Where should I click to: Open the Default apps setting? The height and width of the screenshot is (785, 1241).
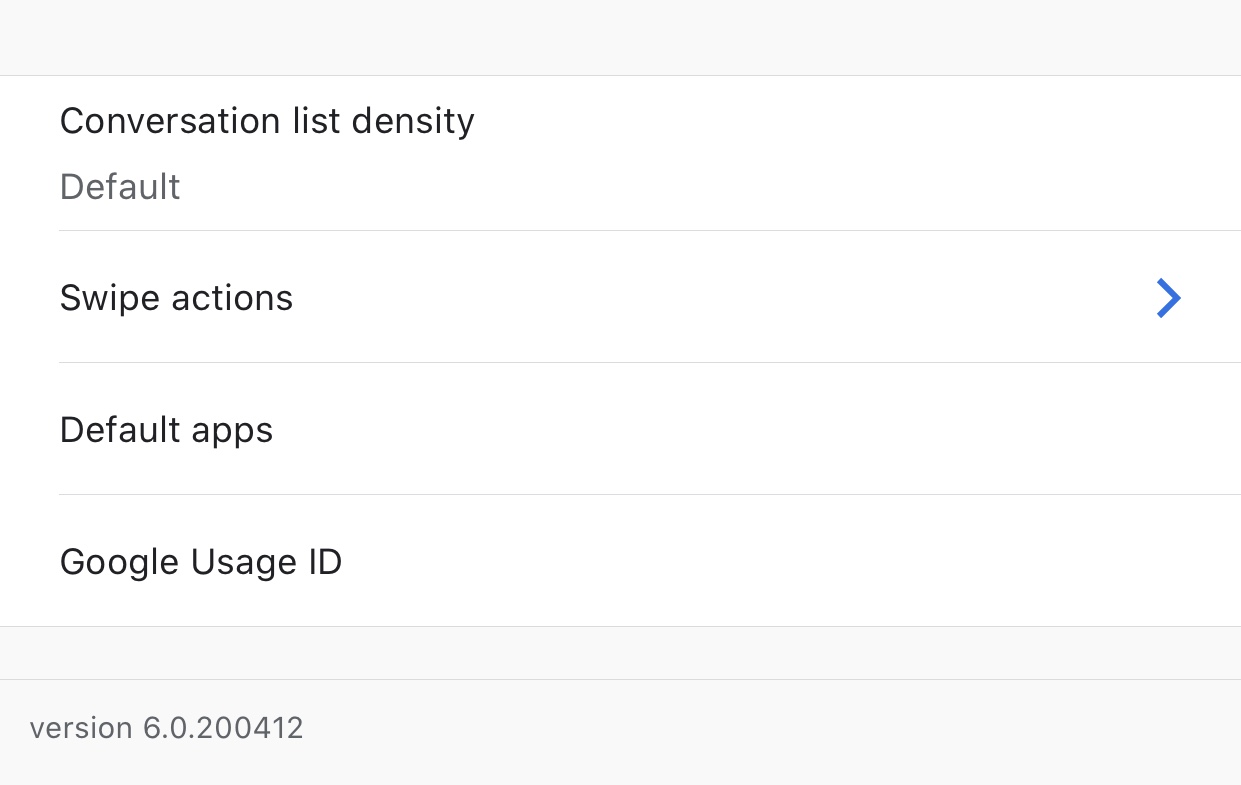coord(620,430)
